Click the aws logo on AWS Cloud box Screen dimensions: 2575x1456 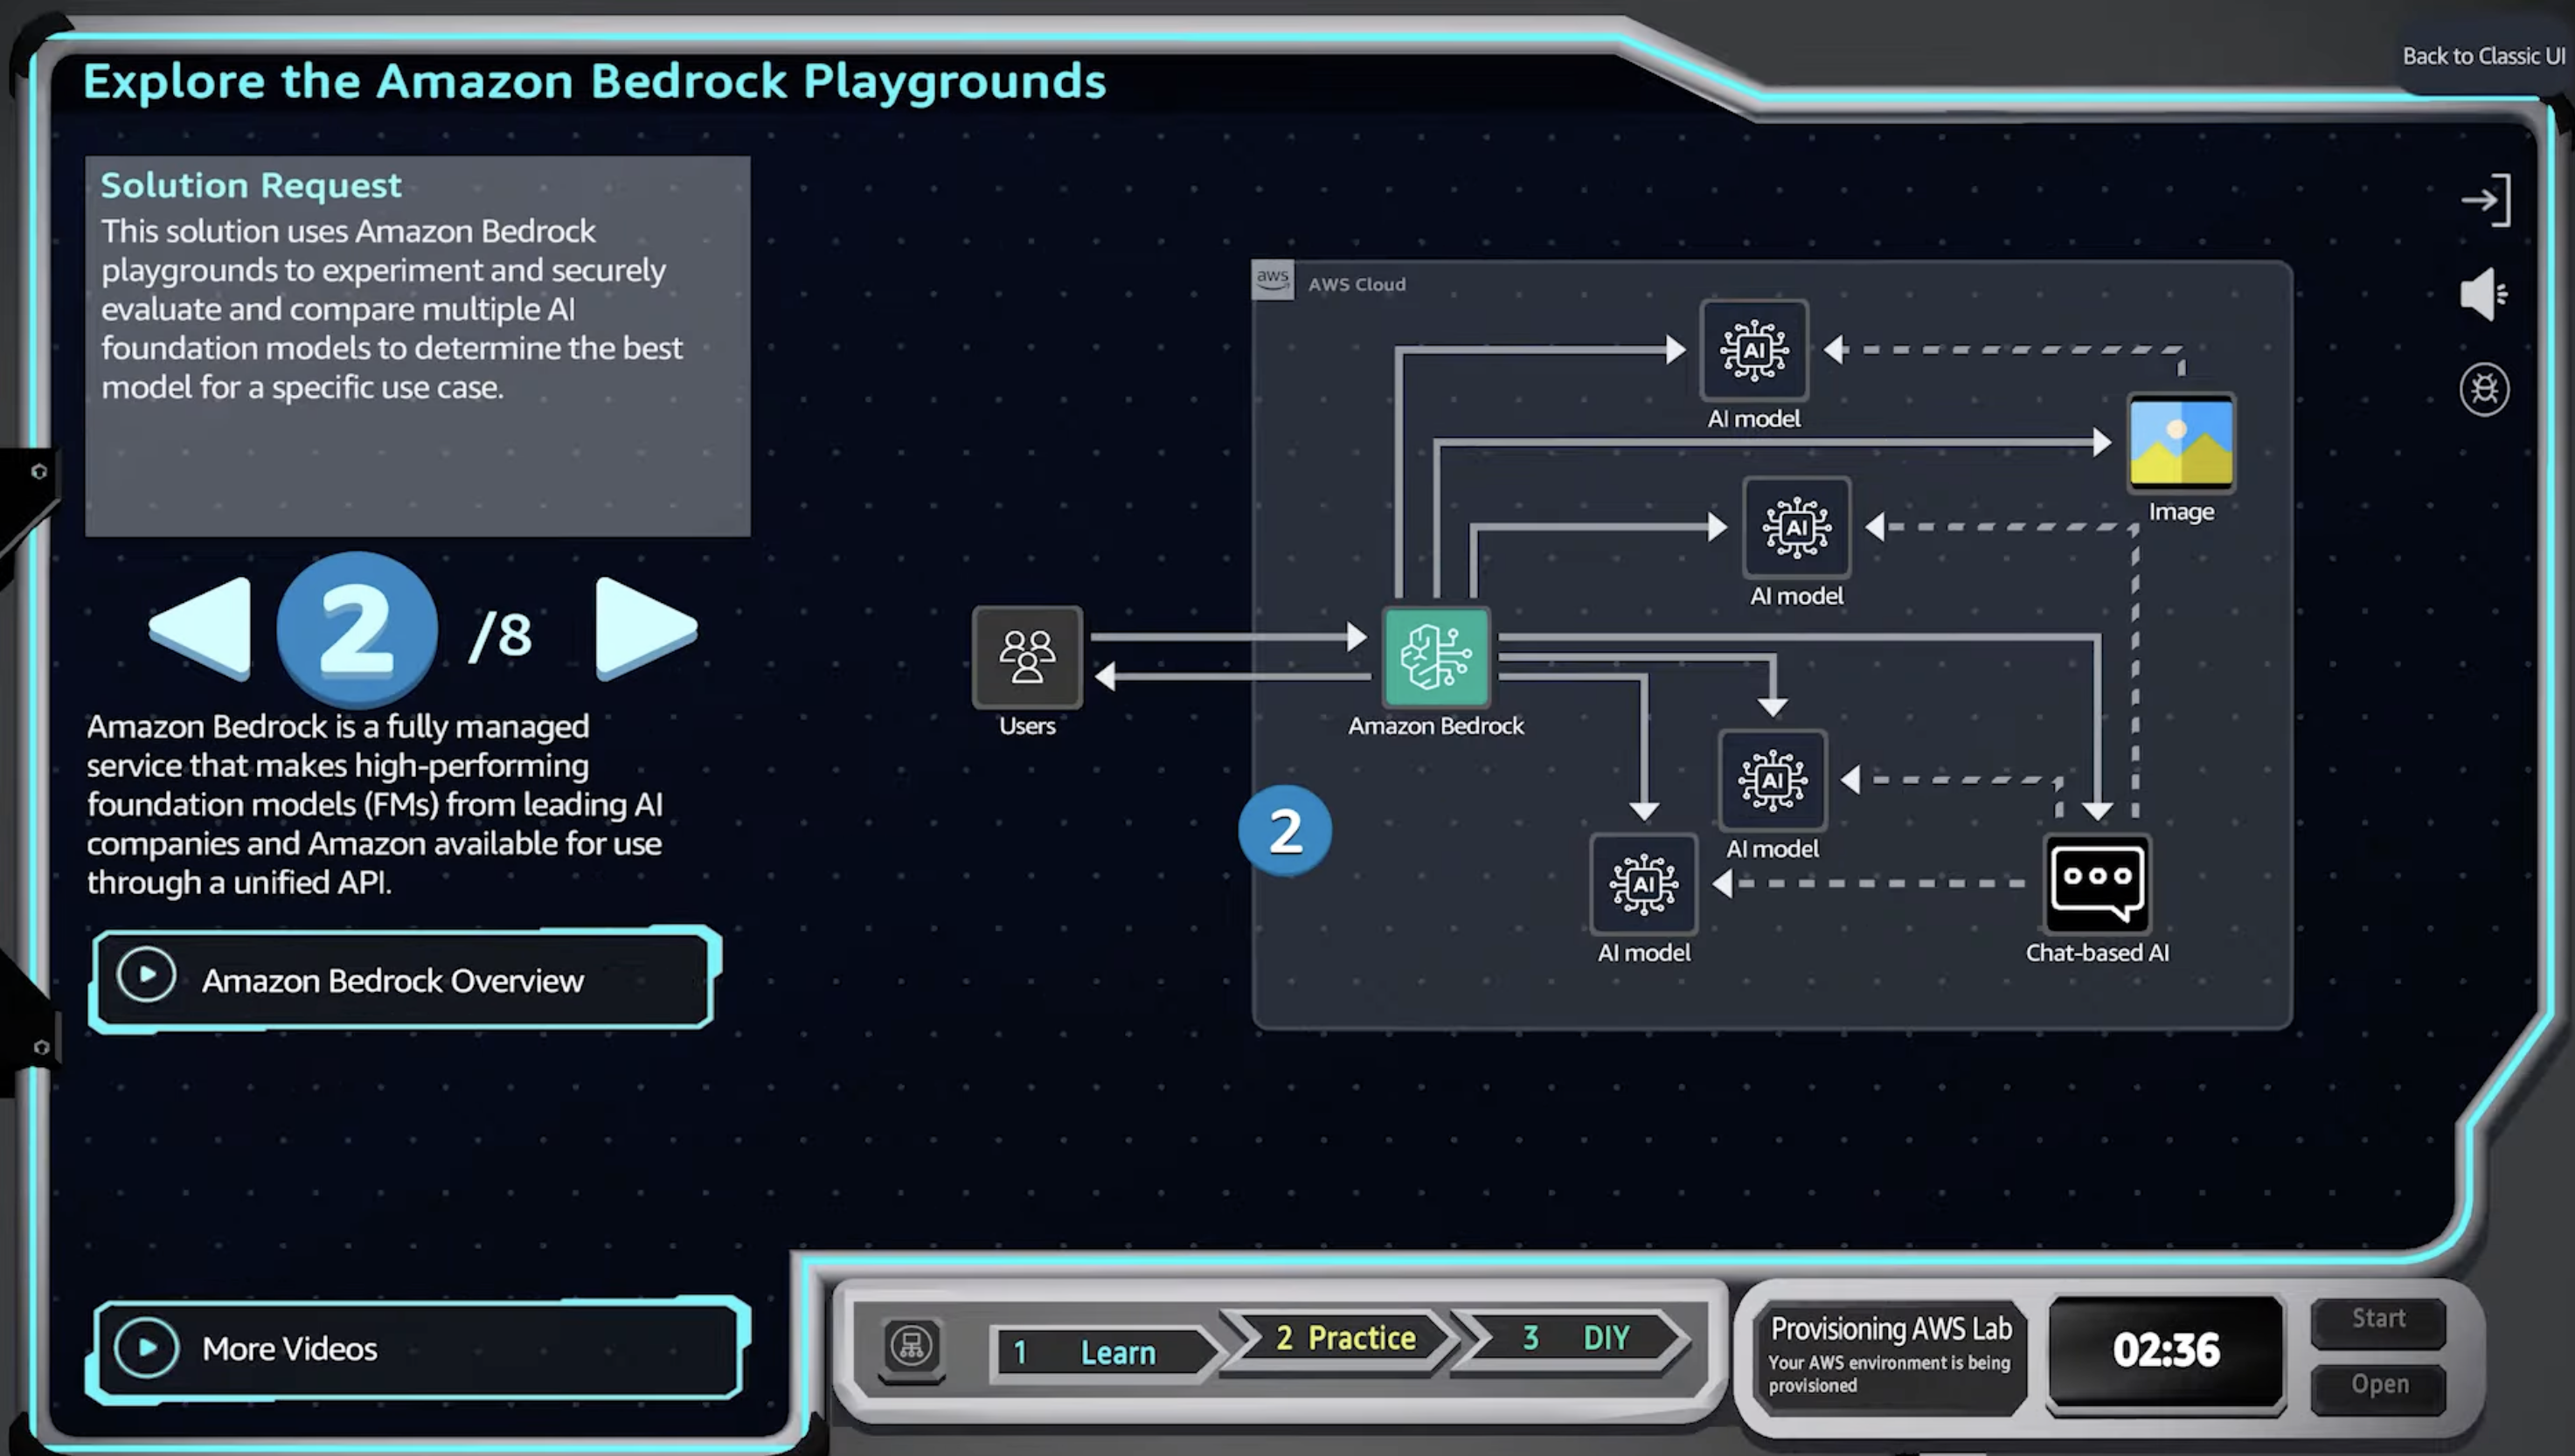click(x=1272, y=280)
